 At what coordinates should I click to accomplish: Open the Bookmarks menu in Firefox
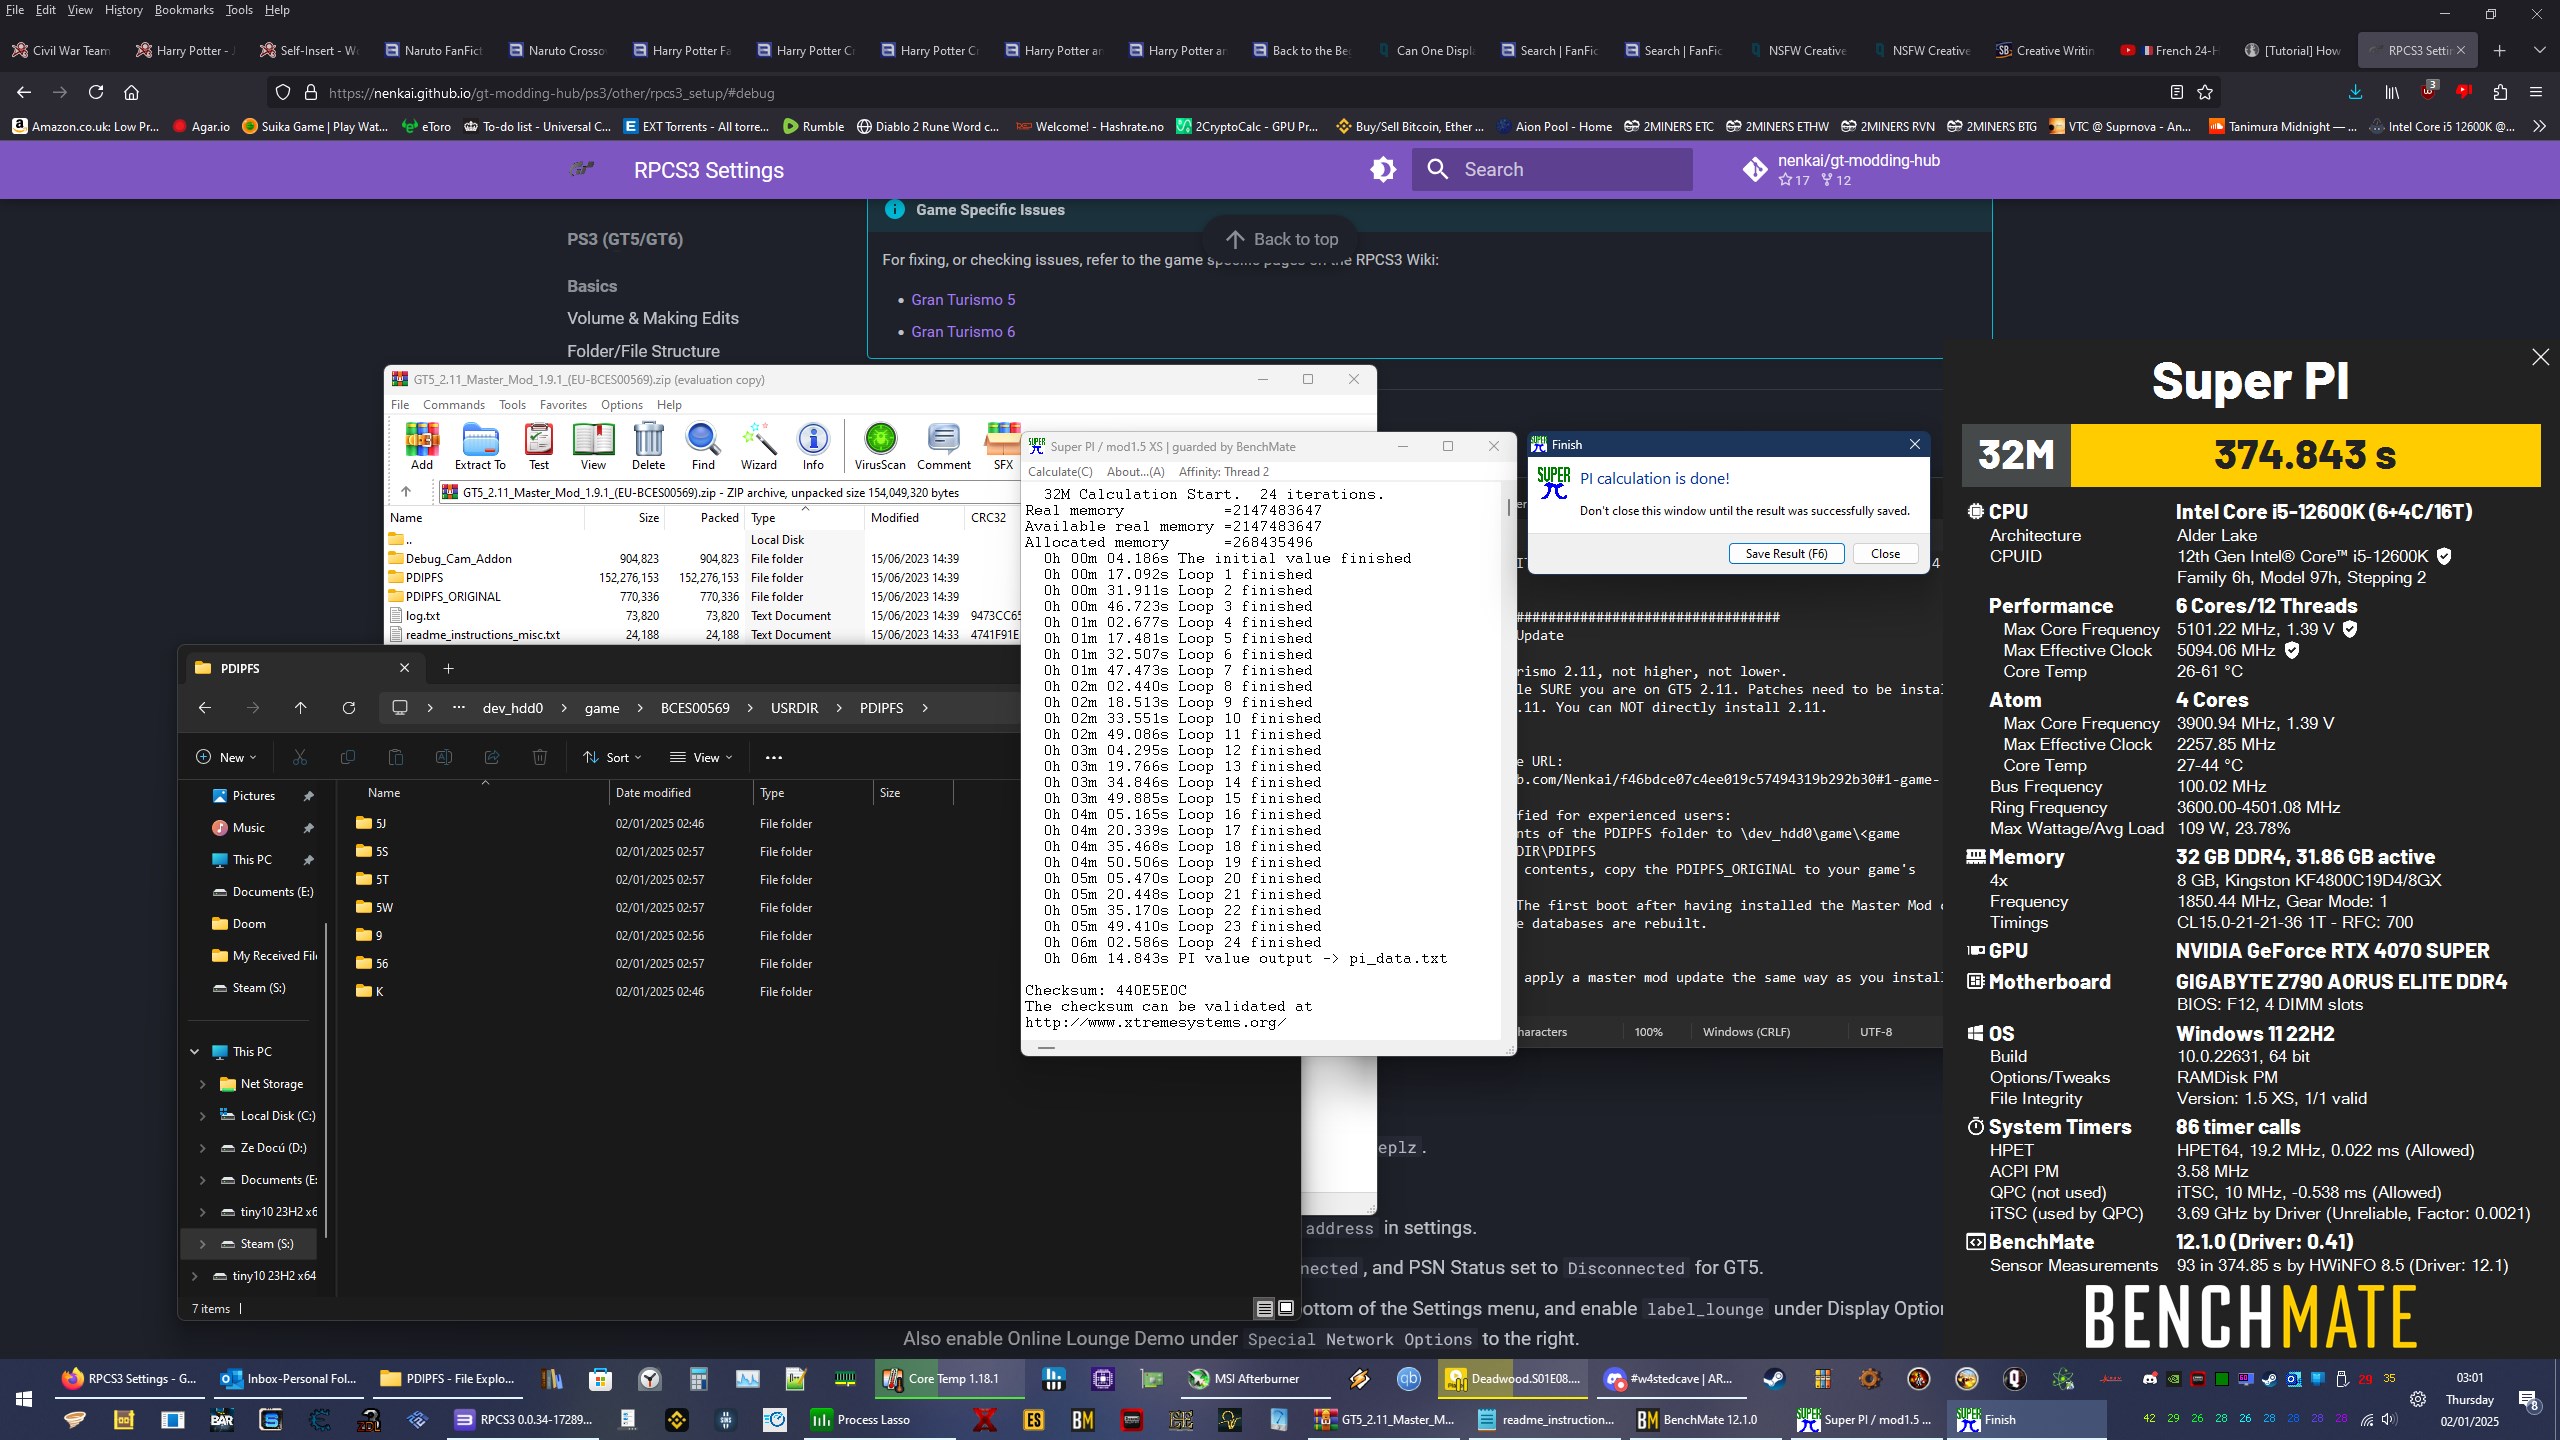click(184, 10)
